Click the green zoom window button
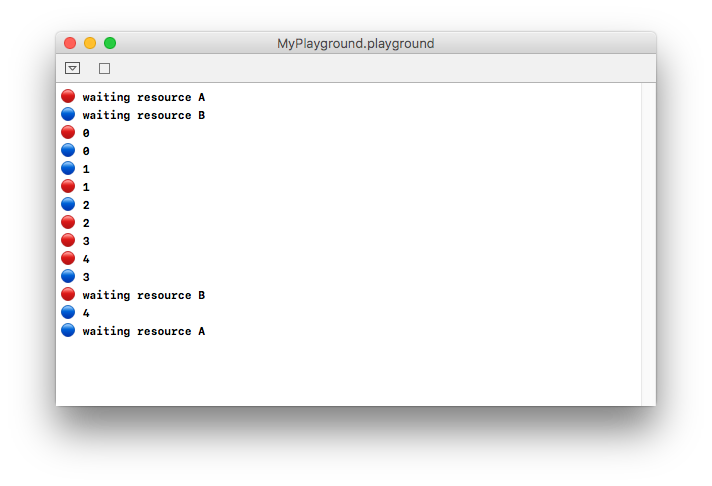Viewport: 712px width, 486px height. coord(110,43)
